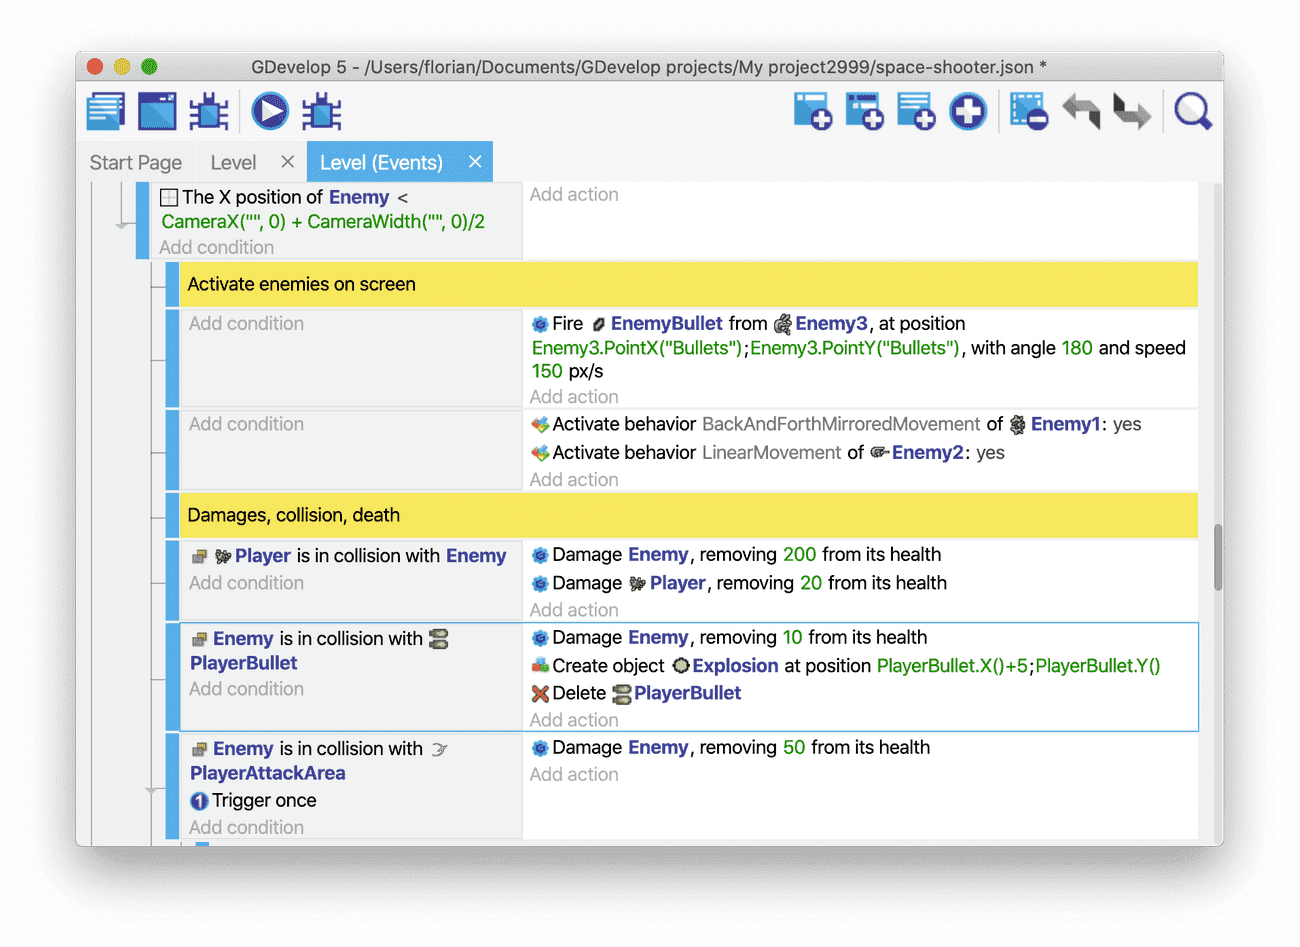The width and height of the screenshot is (1300, 947).
Task: Close the Level (Events) tab
Action: tap(475, 162)
